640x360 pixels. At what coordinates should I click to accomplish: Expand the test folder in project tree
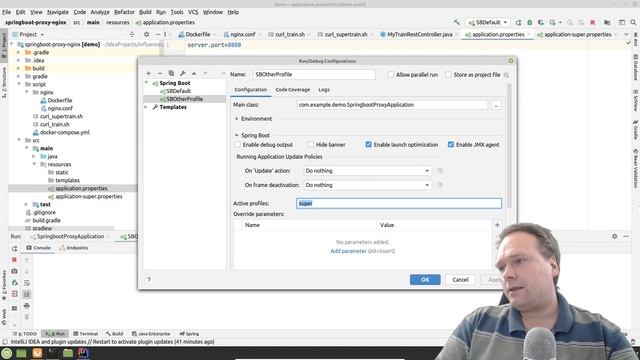pyautogui.click(x=27, y=204)
